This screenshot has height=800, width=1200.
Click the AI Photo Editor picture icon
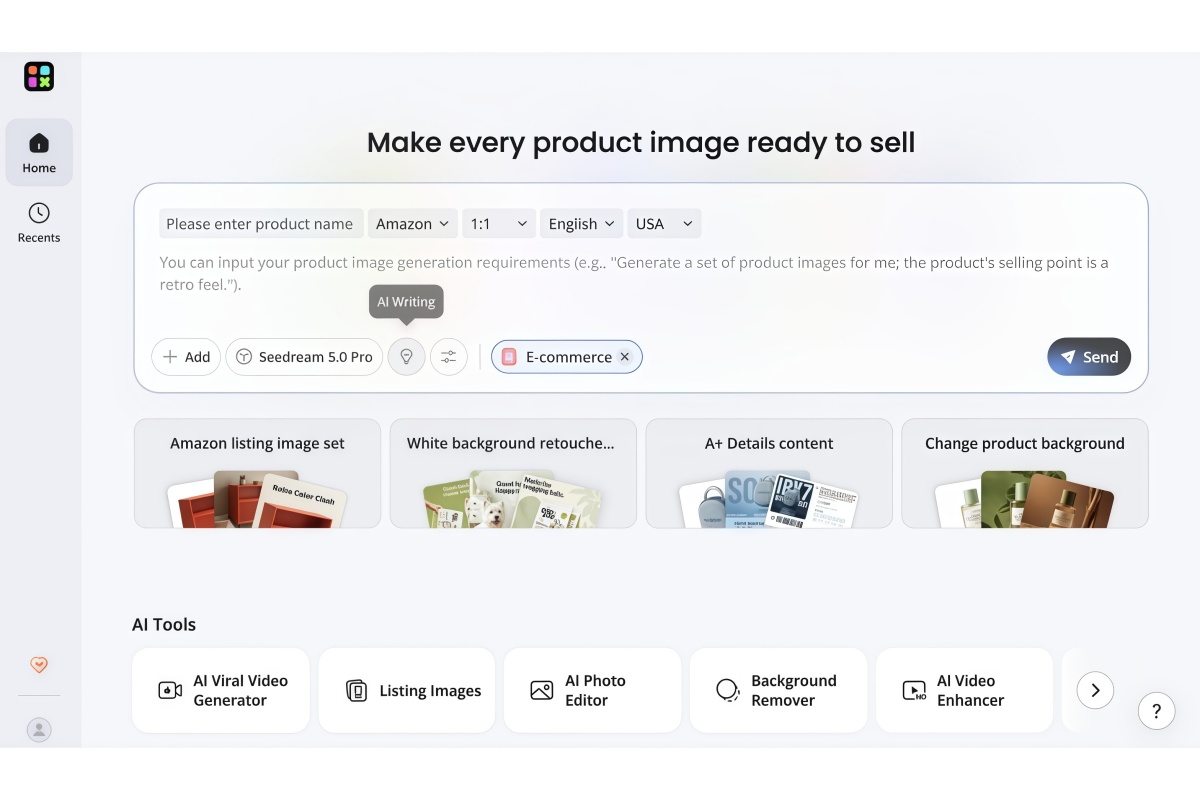[x=542, y=690]
